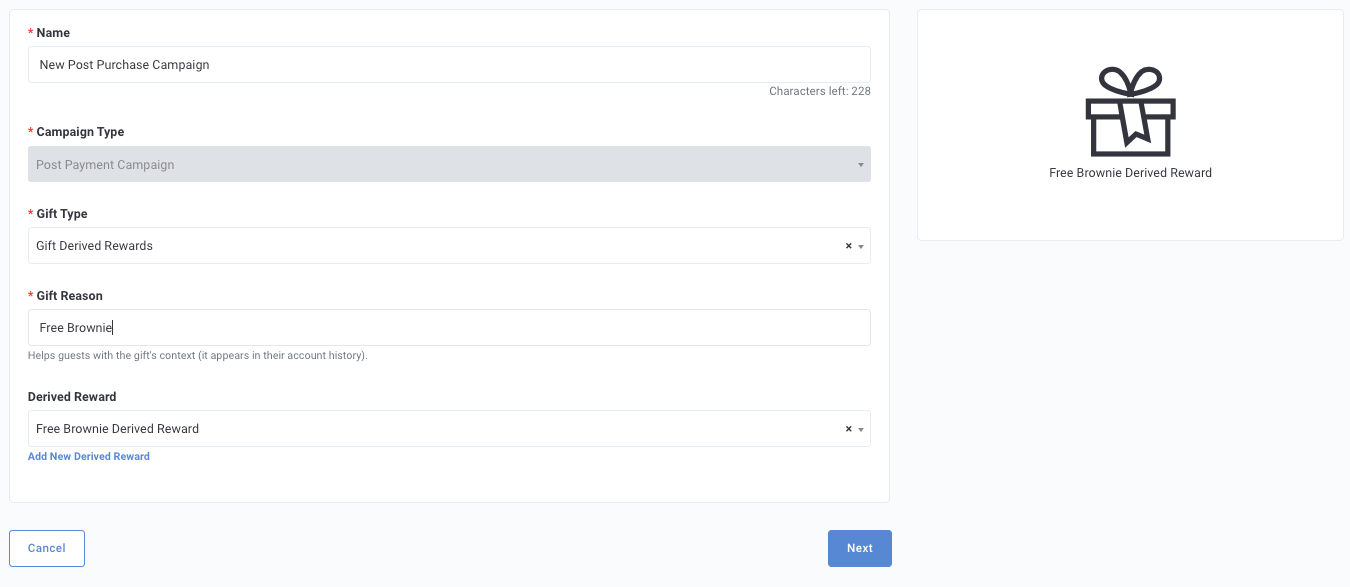
Task: Clear the Derived Reward selection with x
Action: [849, 429]
